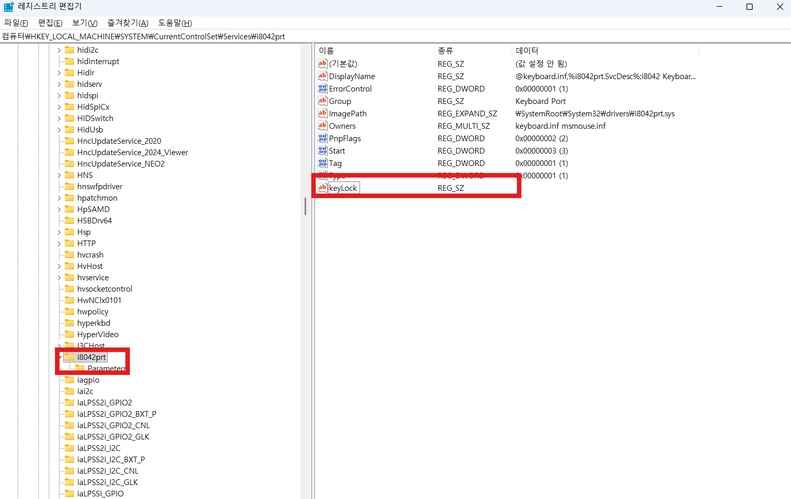The image size is (791, 499).
Task: Select the iaLPSS2i_I2C_CNL tree item
Action: pyautogui.click(x=107, y=471)
